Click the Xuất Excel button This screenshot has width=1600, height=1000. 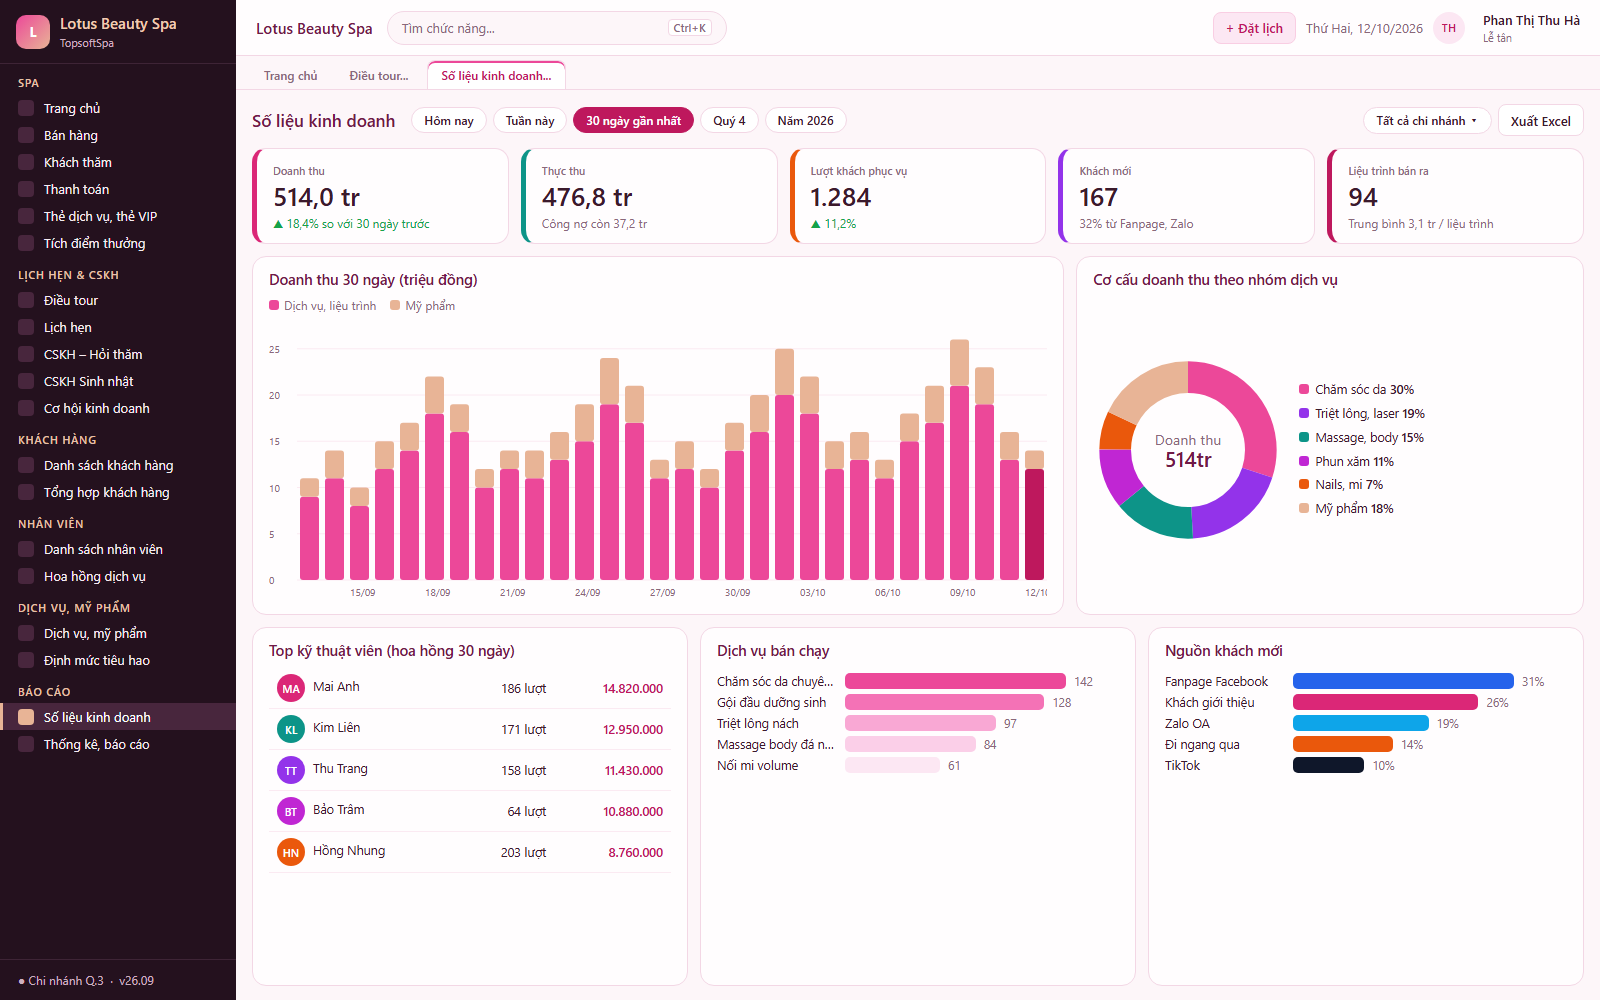(1540, 120)
